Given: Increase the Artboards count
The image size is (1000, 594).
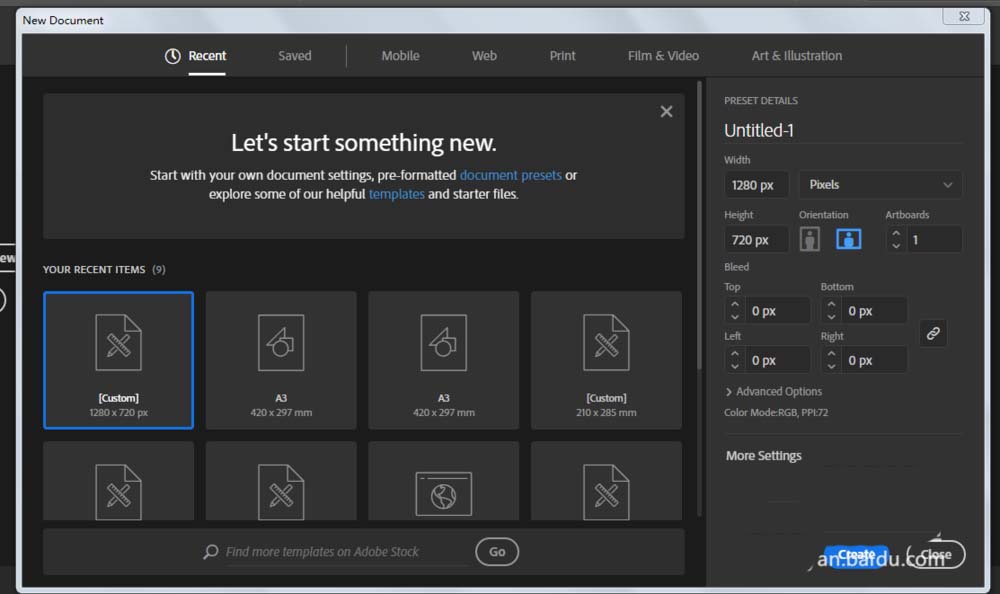Looking at the screenshot, I should (x=896, y=234).
